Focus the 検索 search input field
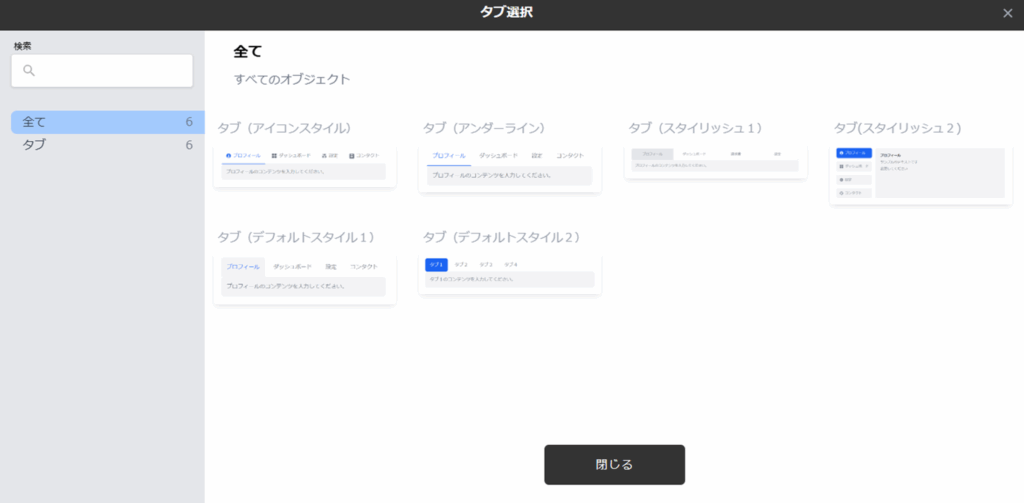This screenshot has height=503, width=1024. point(110,71)
